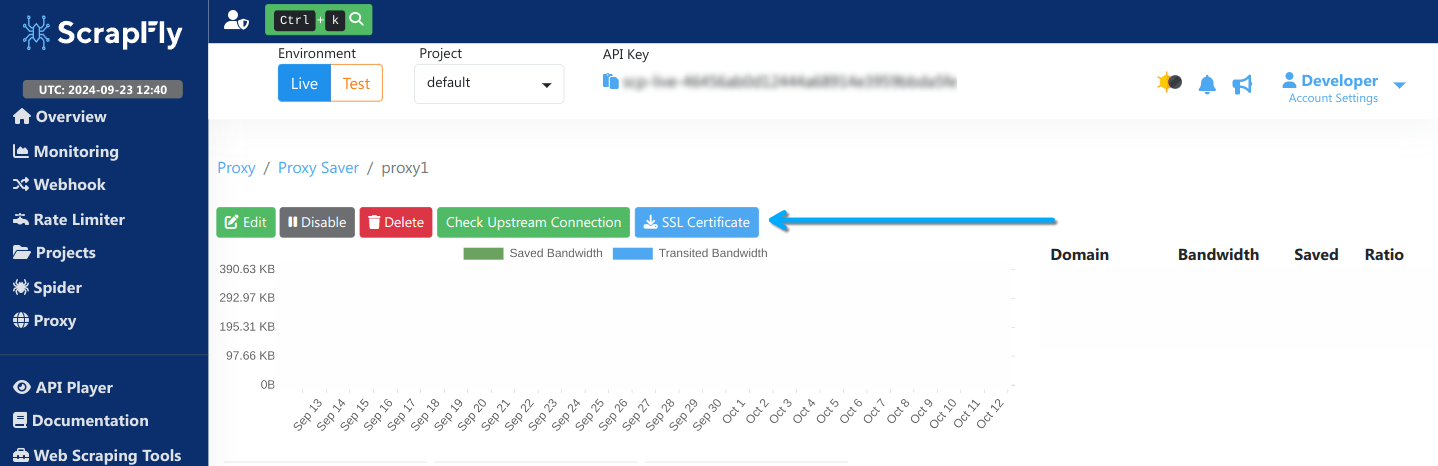This screenshot has width=1438, height=466.
Task: Copy the API key using clipboard icon
Action: pos(611,81)
